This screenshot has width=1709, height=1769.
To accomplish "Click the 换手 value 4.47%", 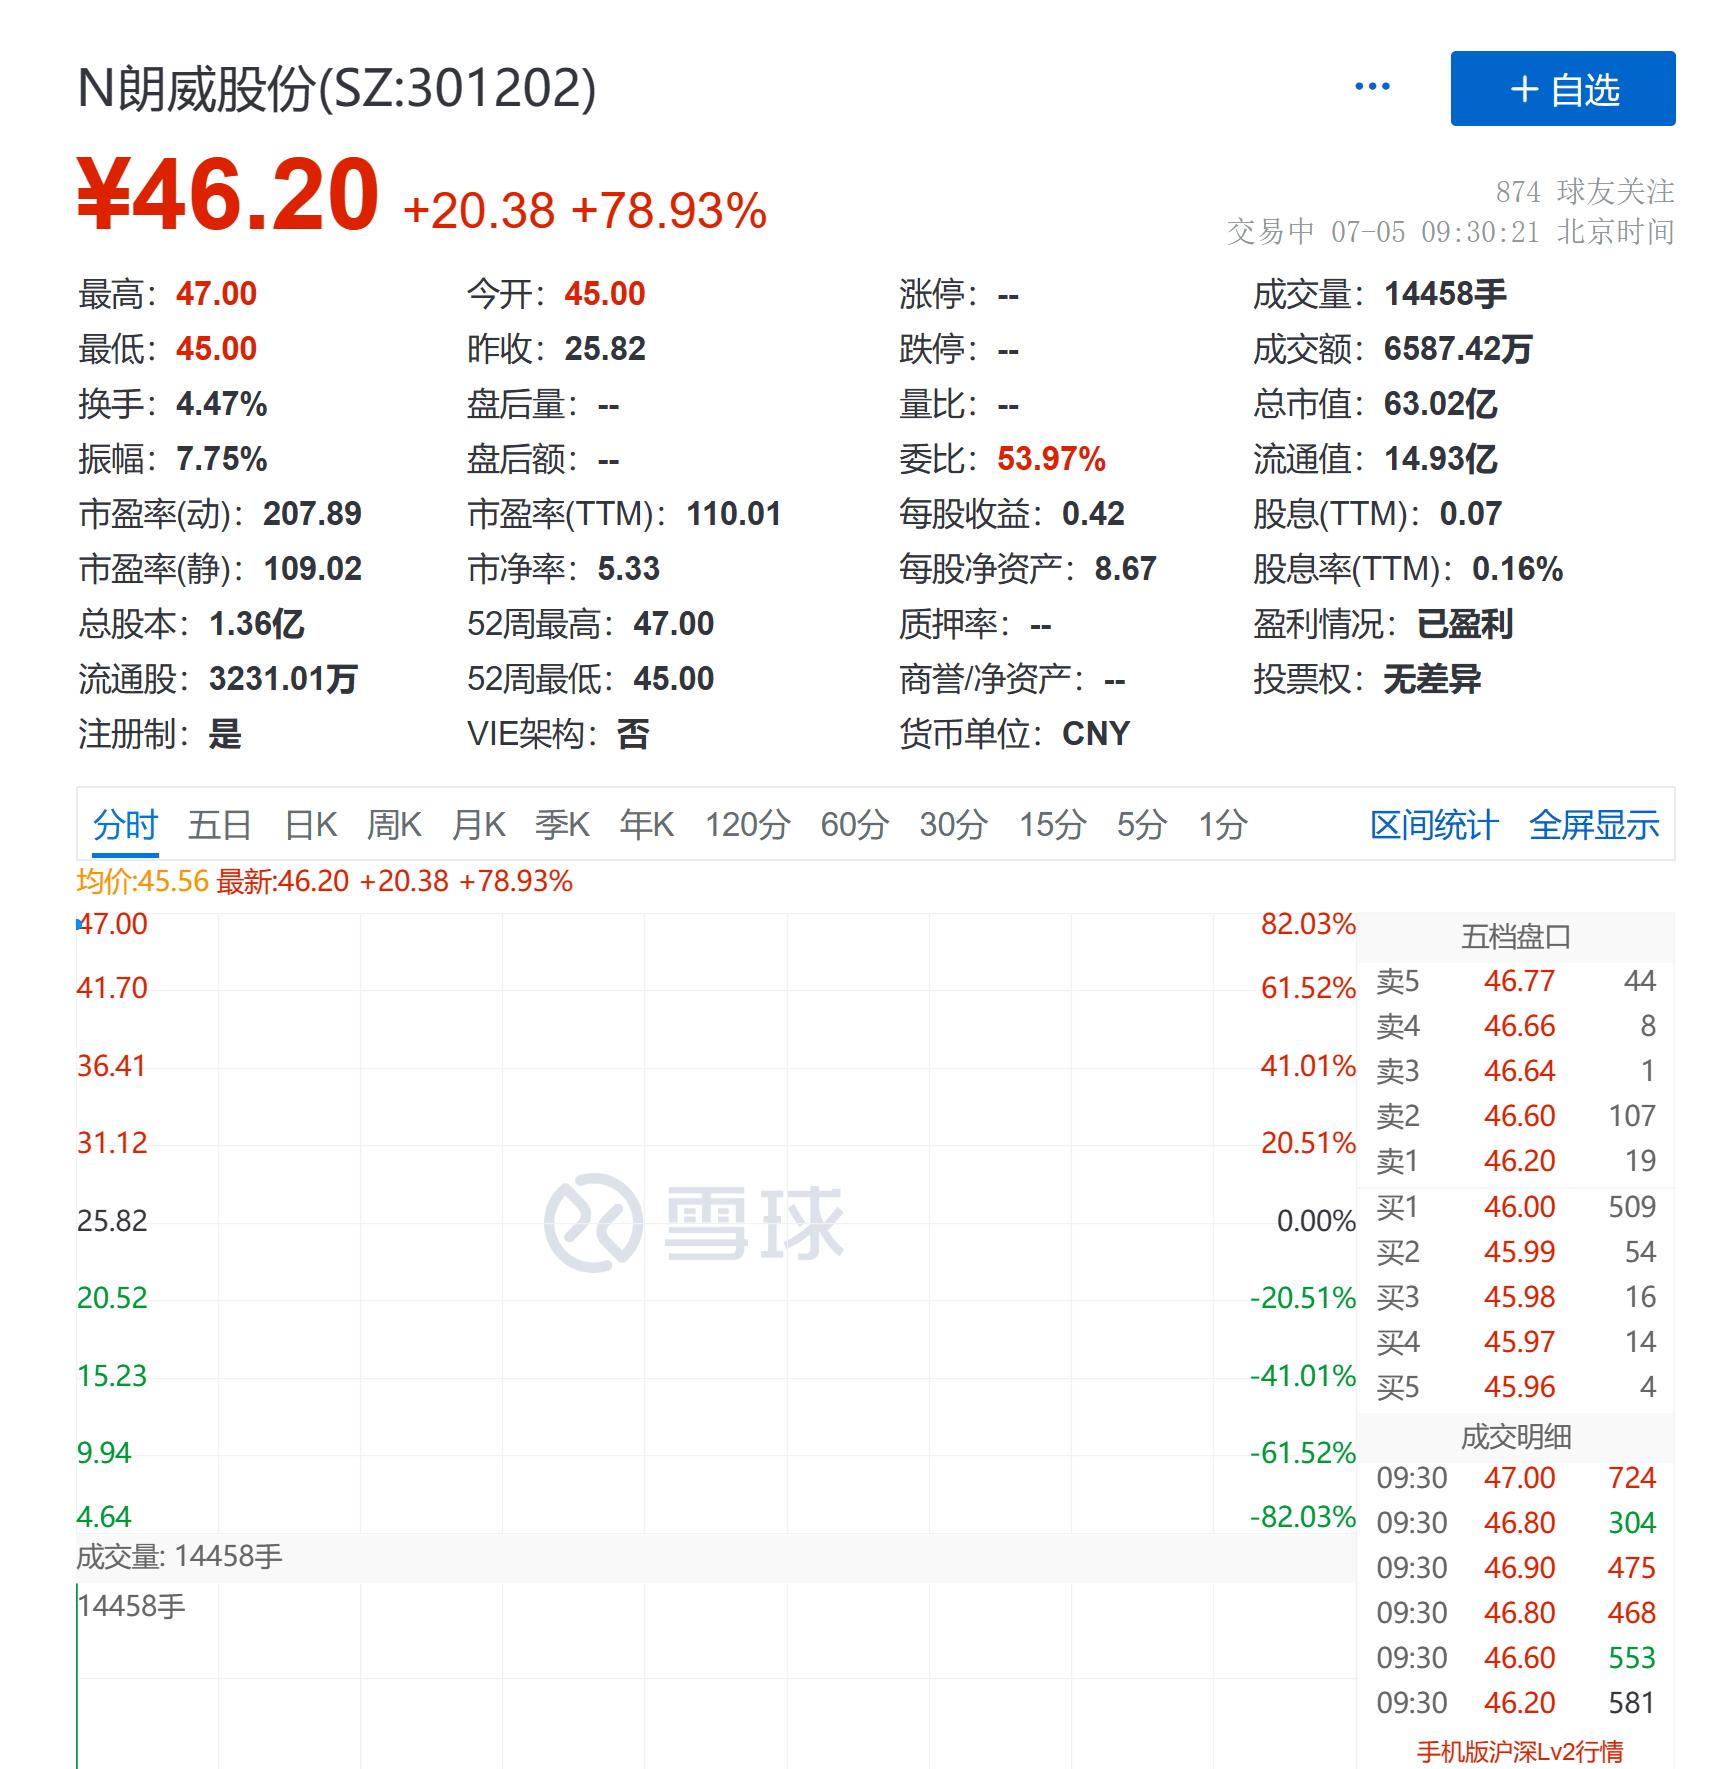I will pos(222,404).
